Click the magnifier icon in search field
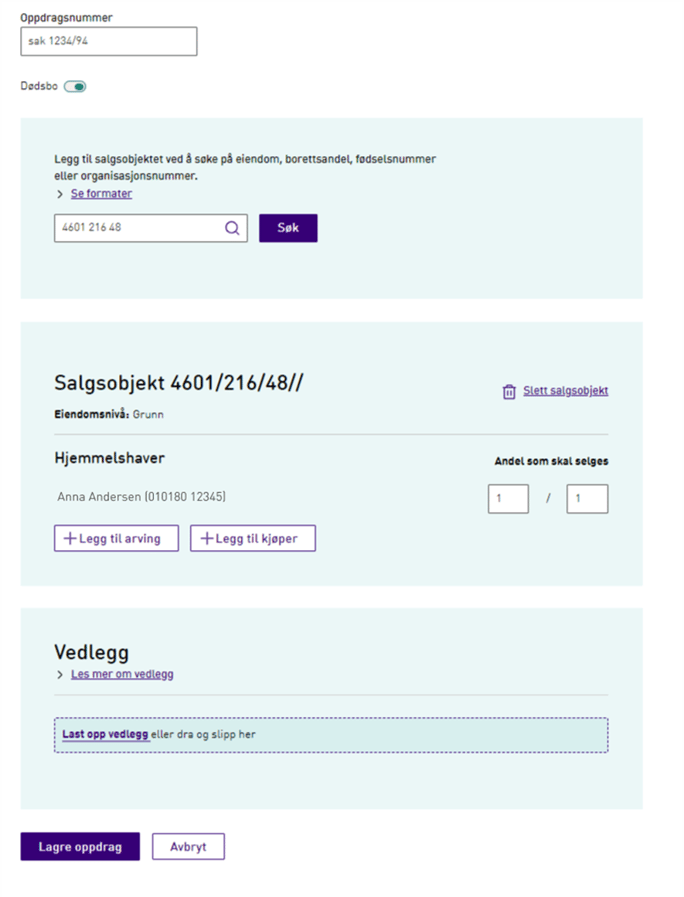684x897 pixels. pos(232,228)
